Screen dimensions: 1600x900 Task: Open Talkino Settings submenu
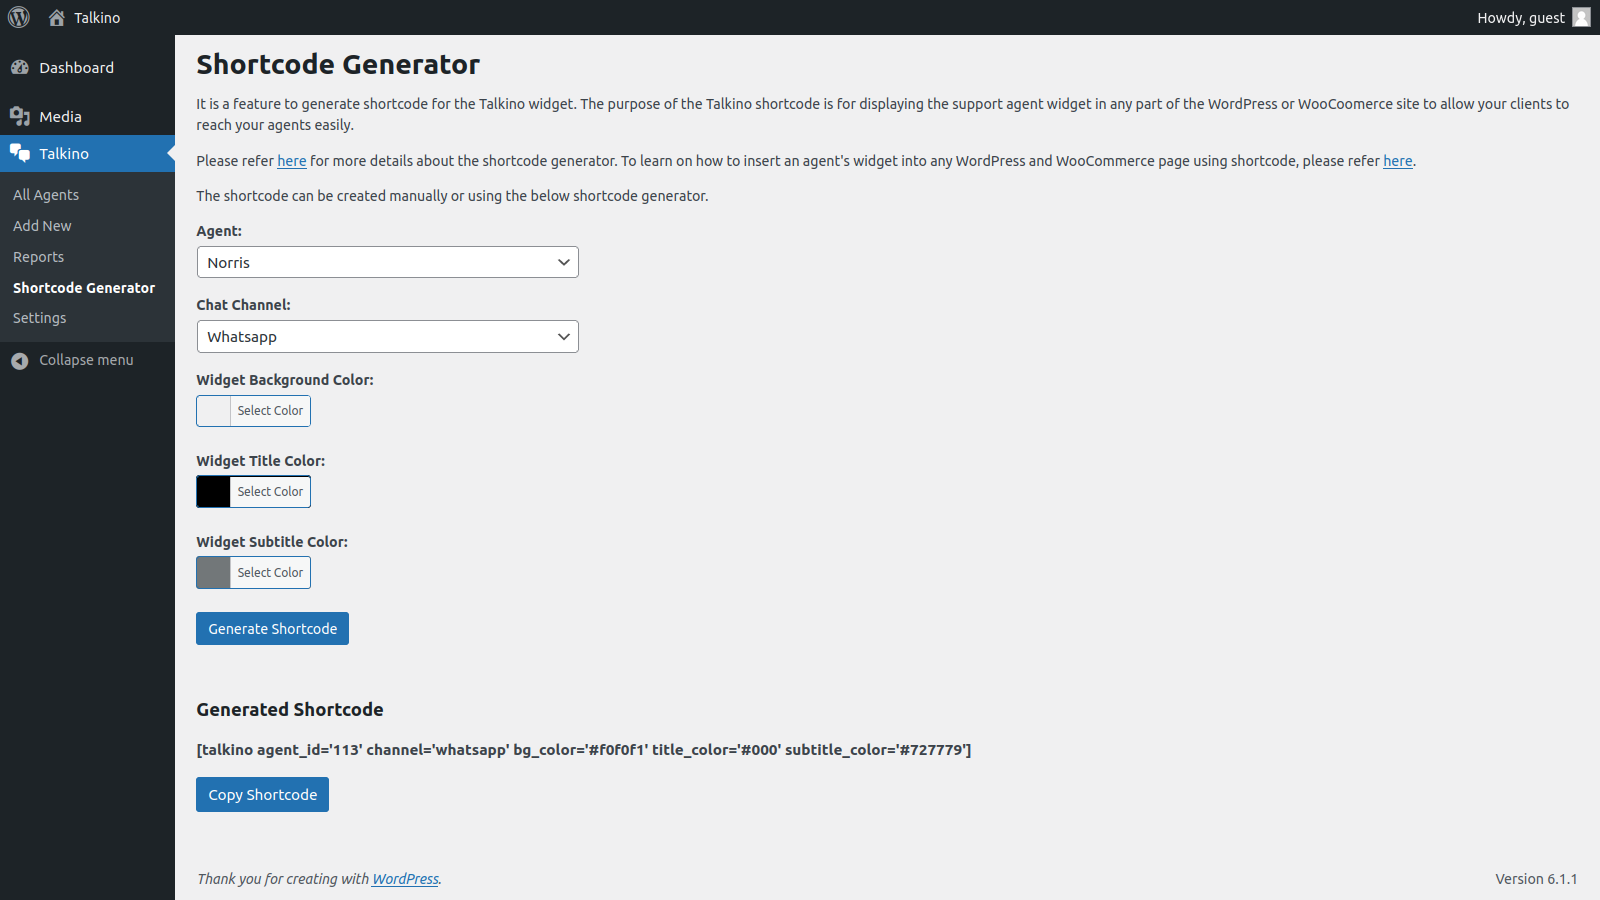(x=39, y=318)
